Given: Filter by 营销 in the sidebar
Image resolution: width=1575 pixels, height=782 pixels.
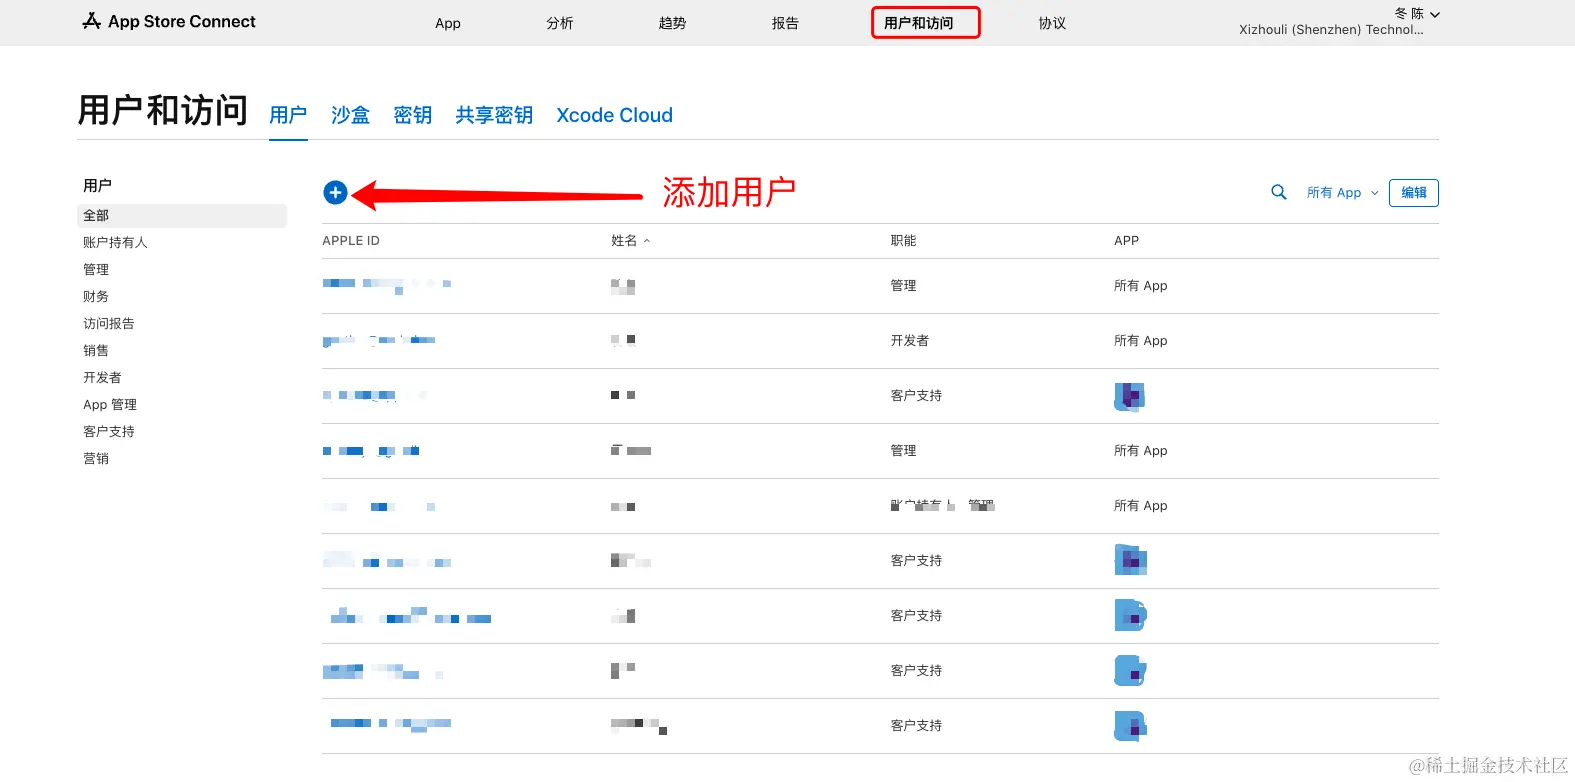Looking at the screenshot, I should tap(96, 459).
